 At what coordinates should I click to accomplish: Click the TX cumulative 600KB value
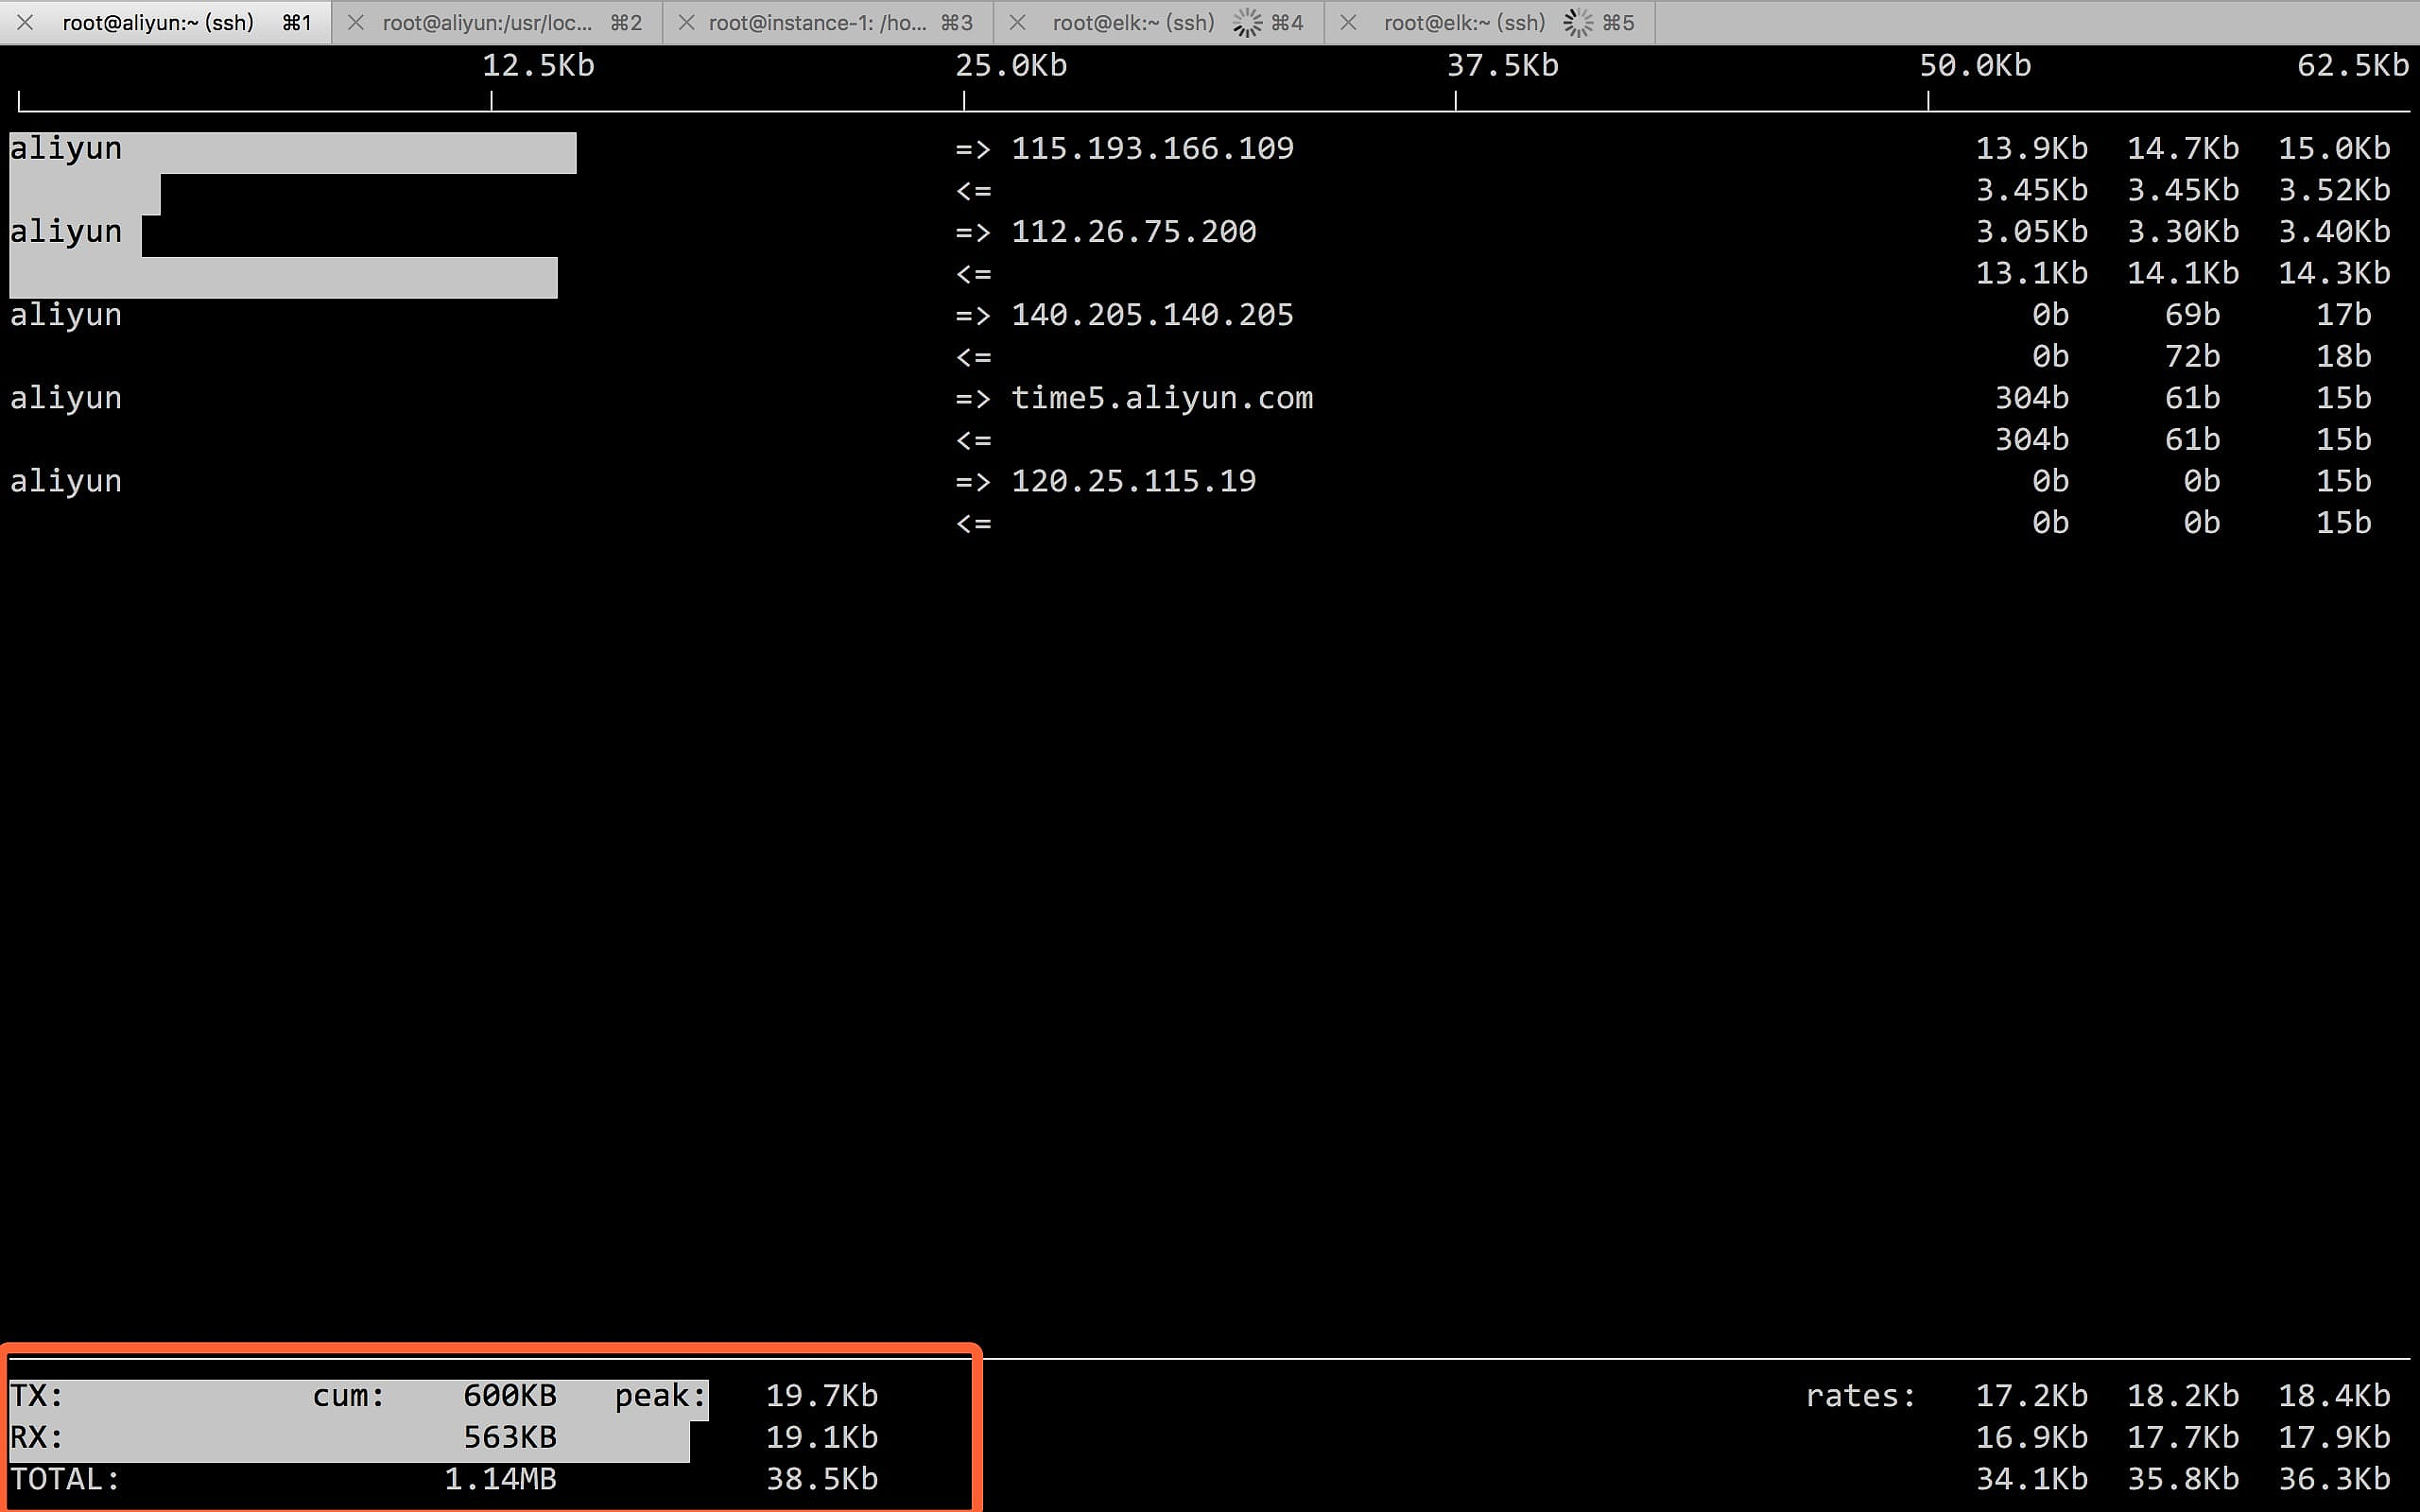tap(509, 1395)
